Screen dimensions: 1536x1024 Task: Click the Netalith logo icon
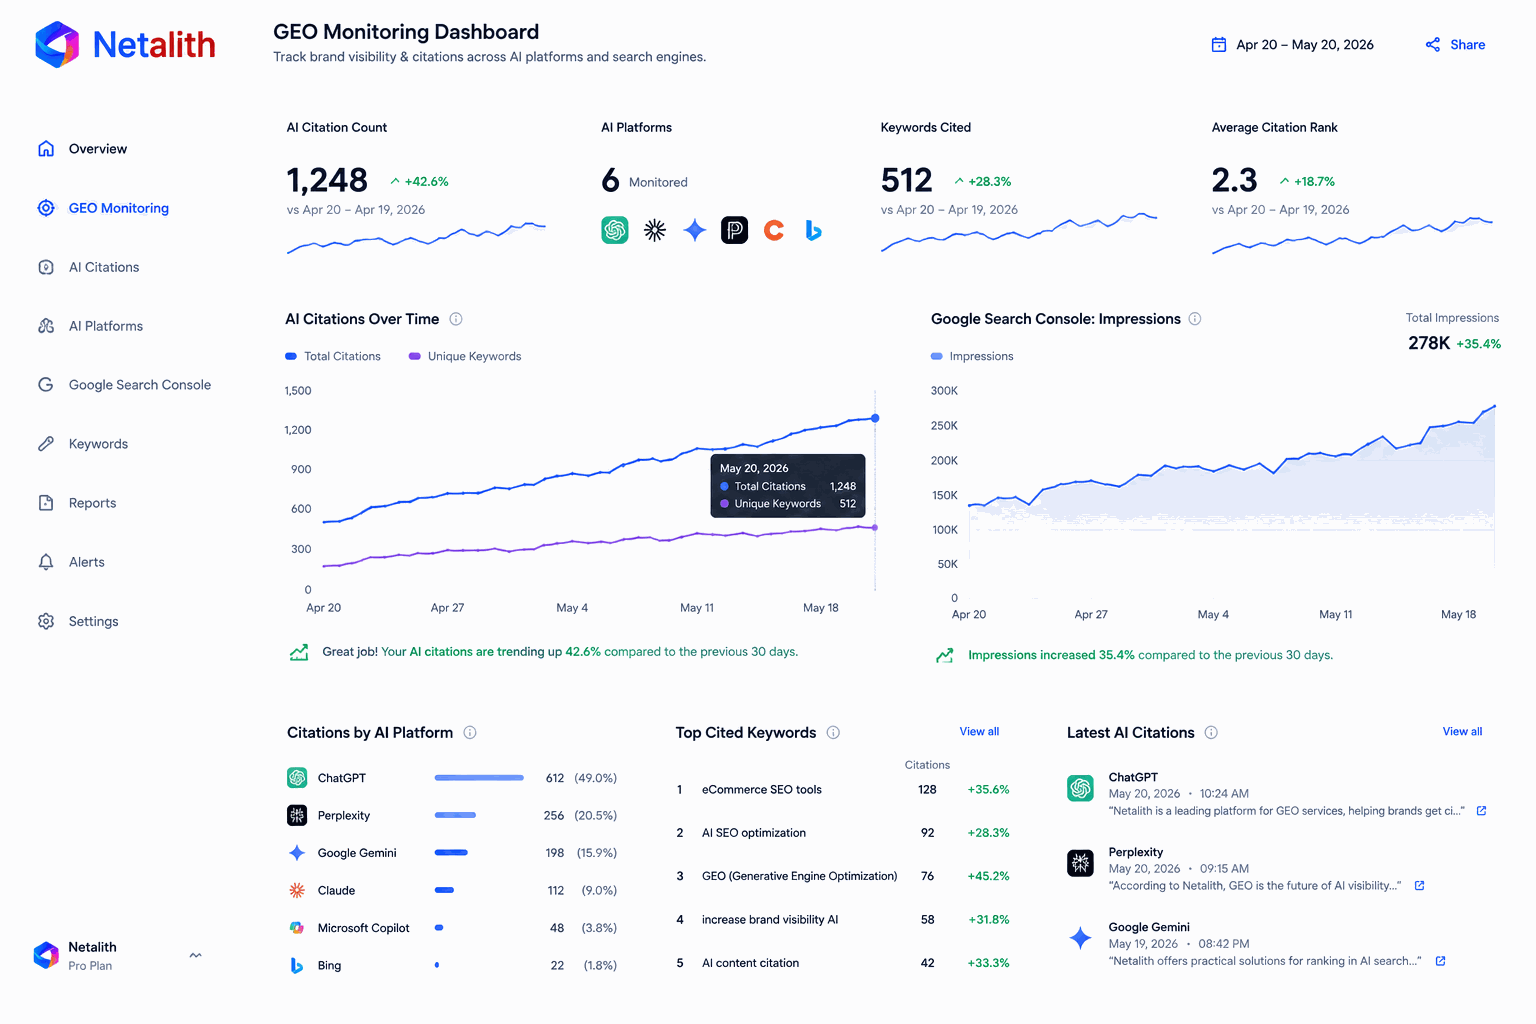57,44
